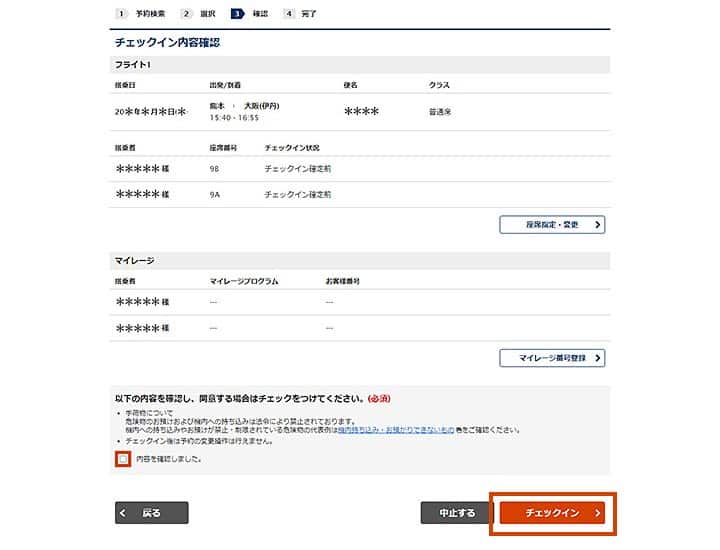Click the フライト1 section header
The image size is (720, 550).
pyautogui.click(x=133, y=64)
